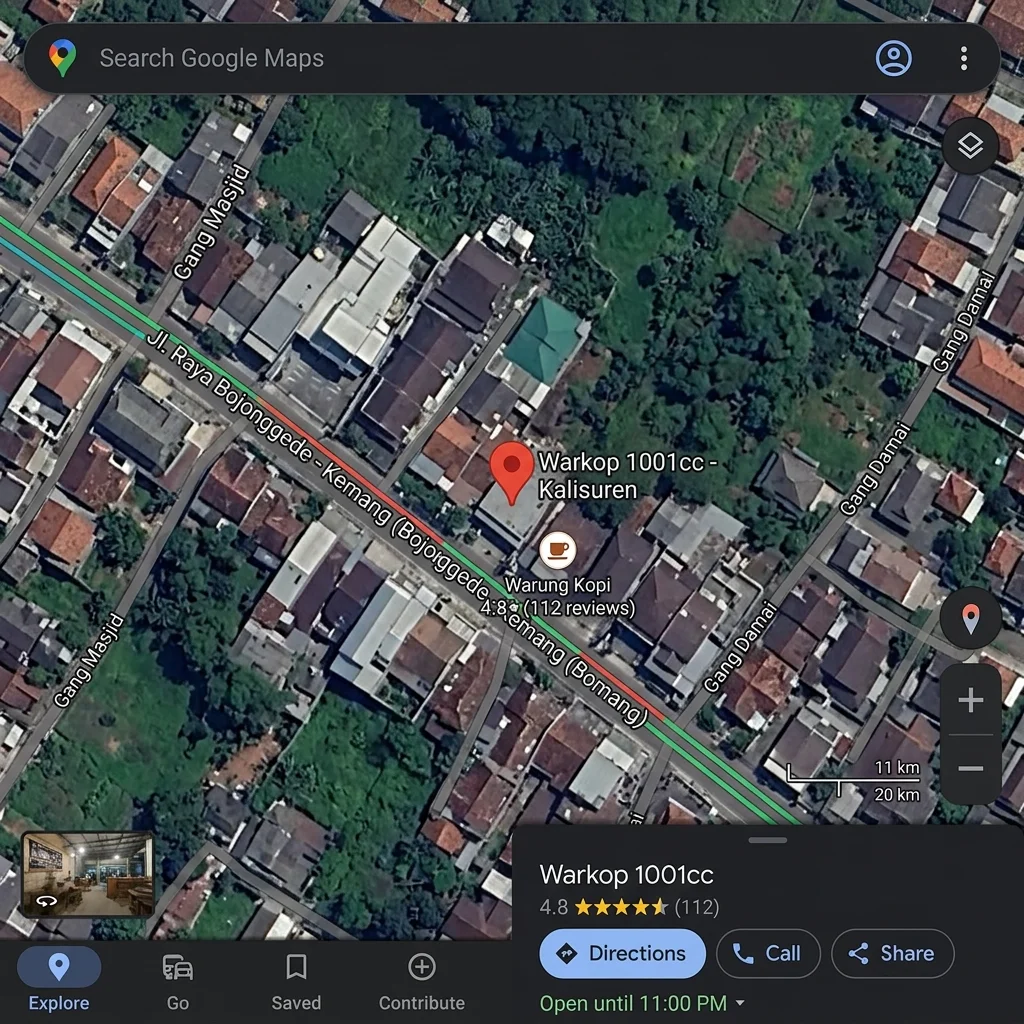The height and width of the screenshot is (1024, 1024).
Task: Click the Jl. Raya Bojonggede - Kemang road label
Action: click(396, 529)
